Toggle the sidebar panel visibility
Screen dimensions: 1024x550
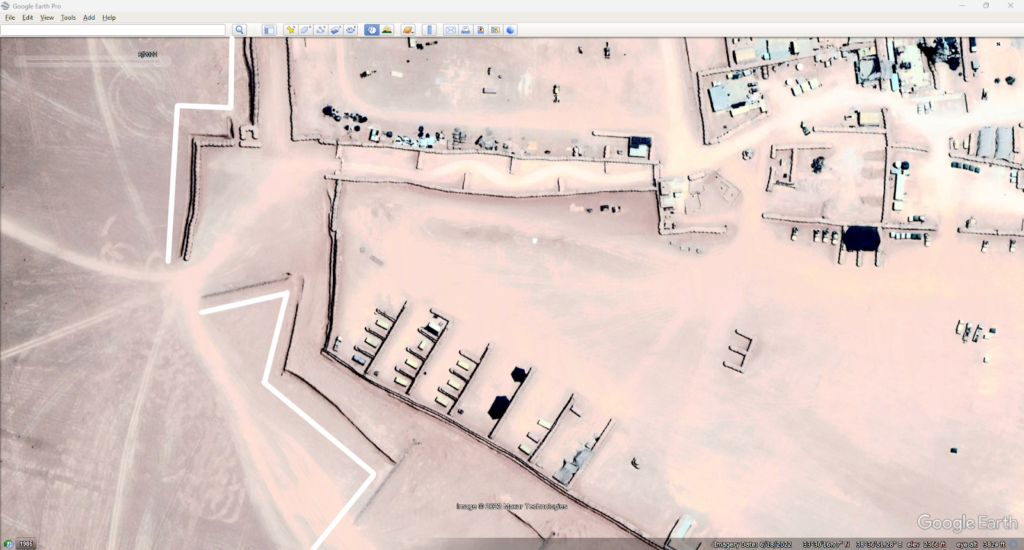[x=269, y=30]
